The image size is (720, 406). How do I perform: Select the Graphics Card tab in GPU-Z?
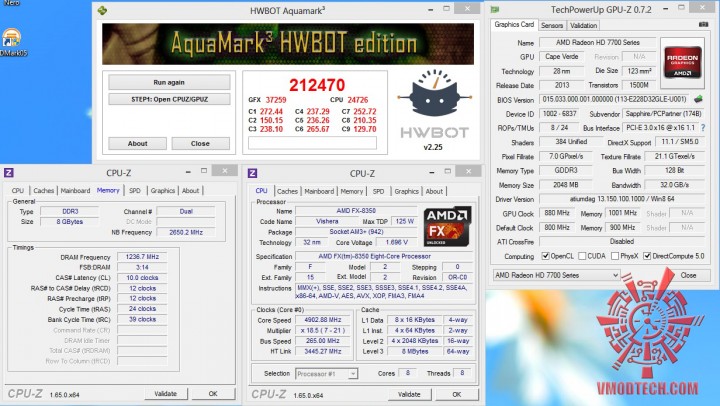(x=514, y=24)
